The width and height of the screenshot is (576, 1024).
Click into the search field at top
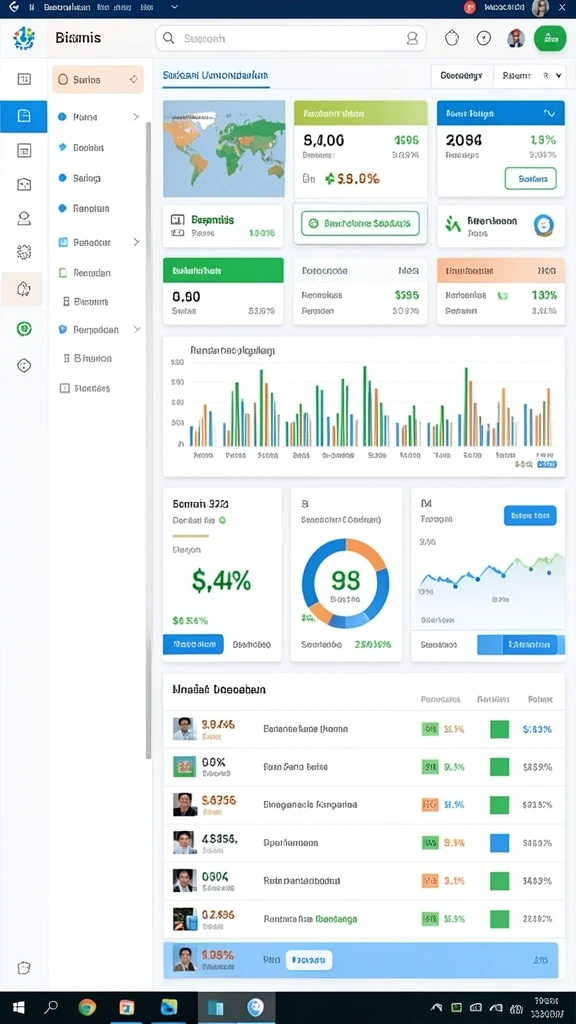291,39
